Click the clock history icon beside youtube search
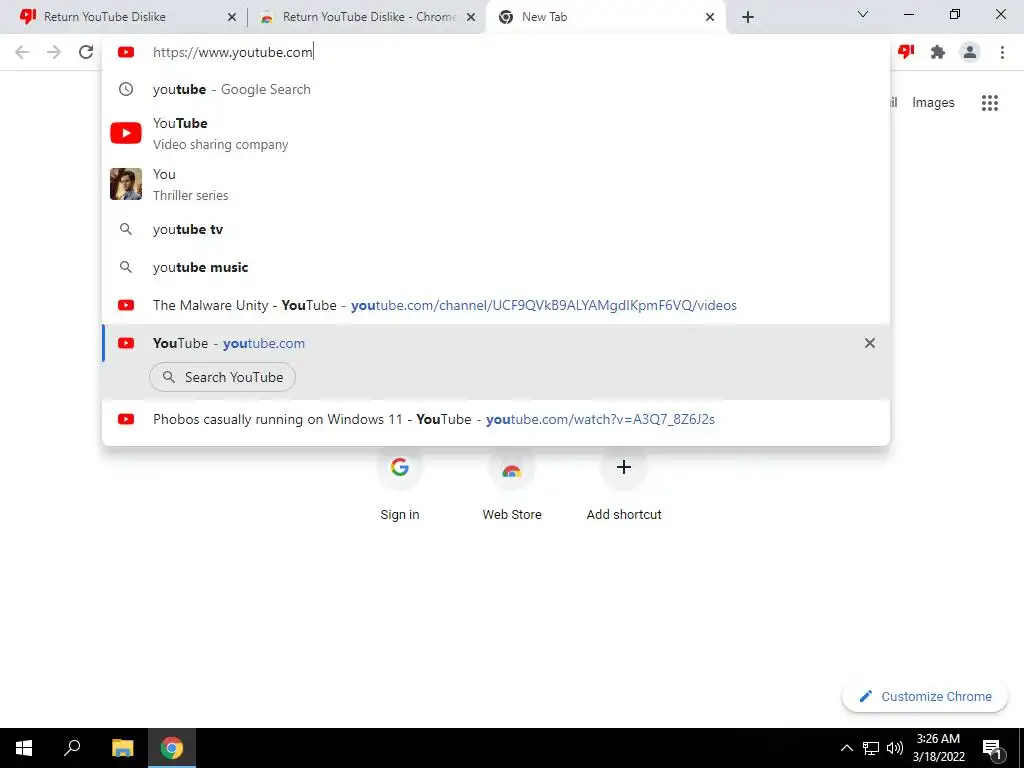 tap(125, 89)
